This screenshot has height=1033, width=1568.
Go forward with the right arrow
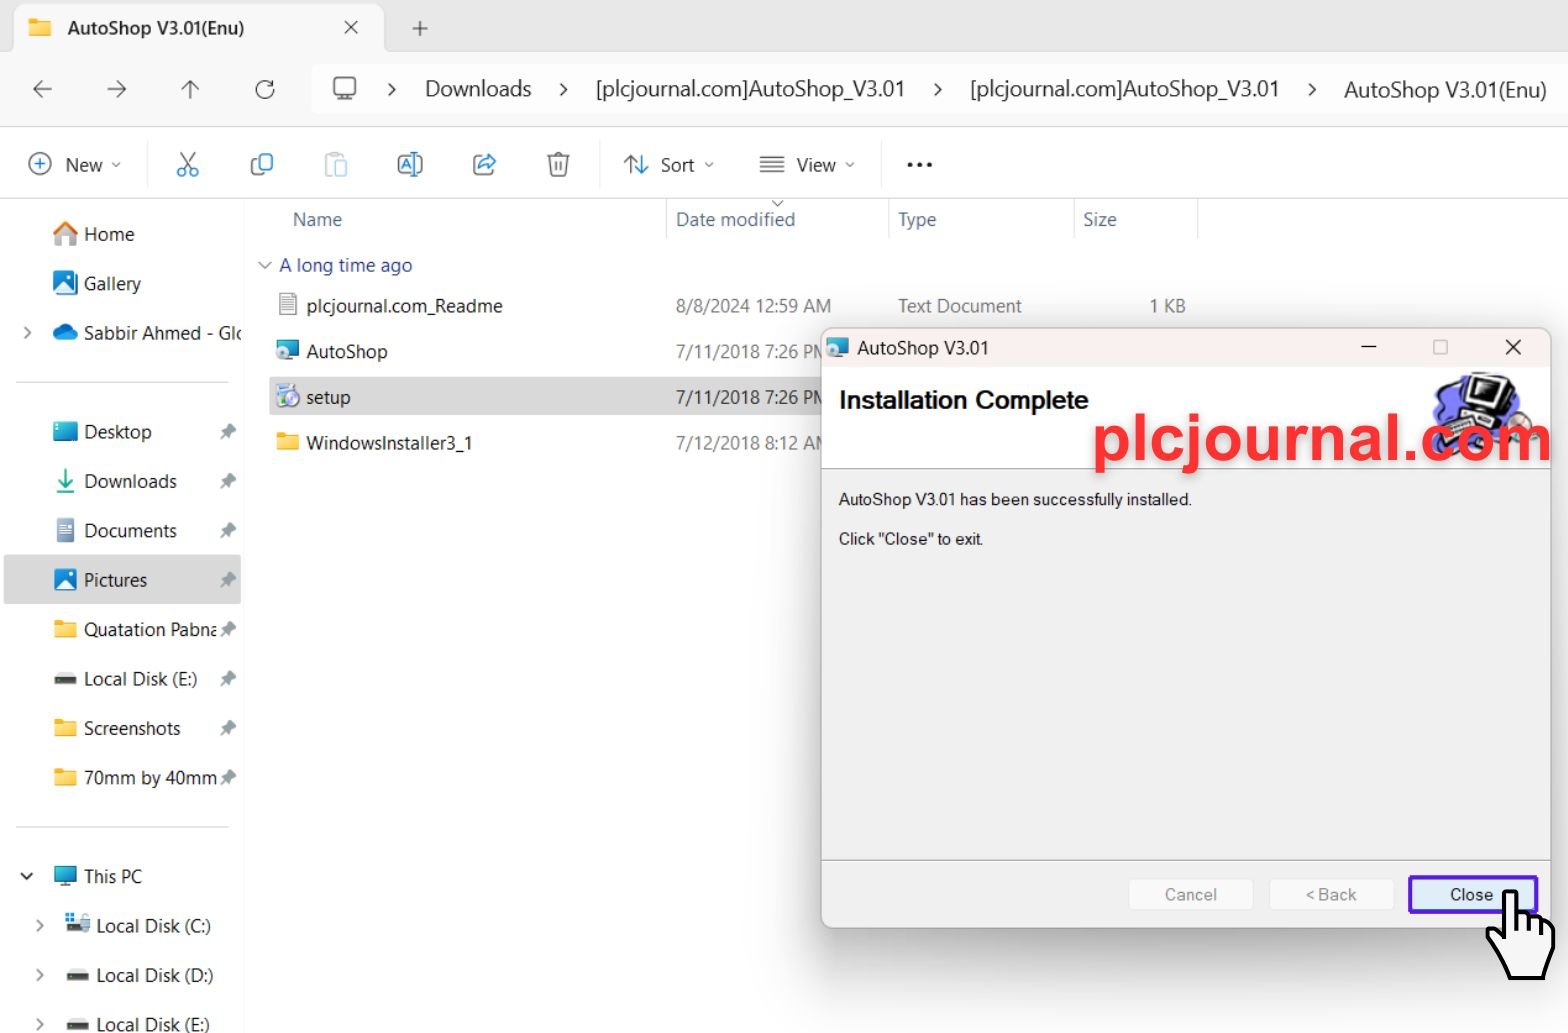(116, 89)
